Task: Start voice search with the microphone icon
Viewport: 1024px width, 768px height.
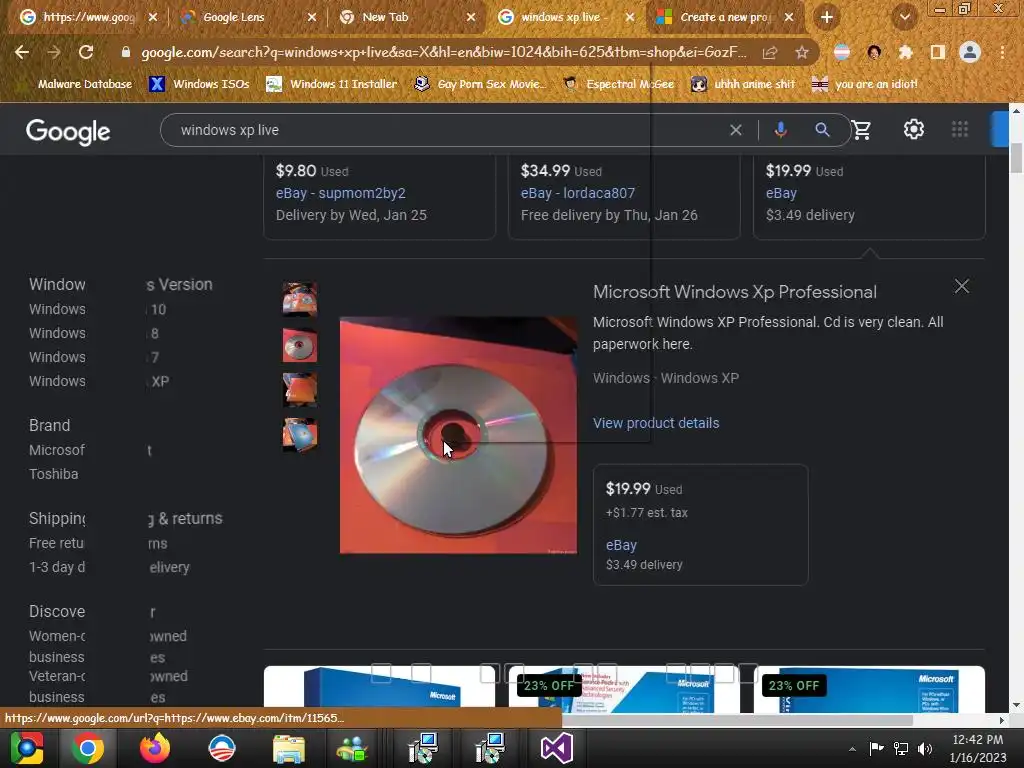Action: pyautogui.click(x=780, y=130)
